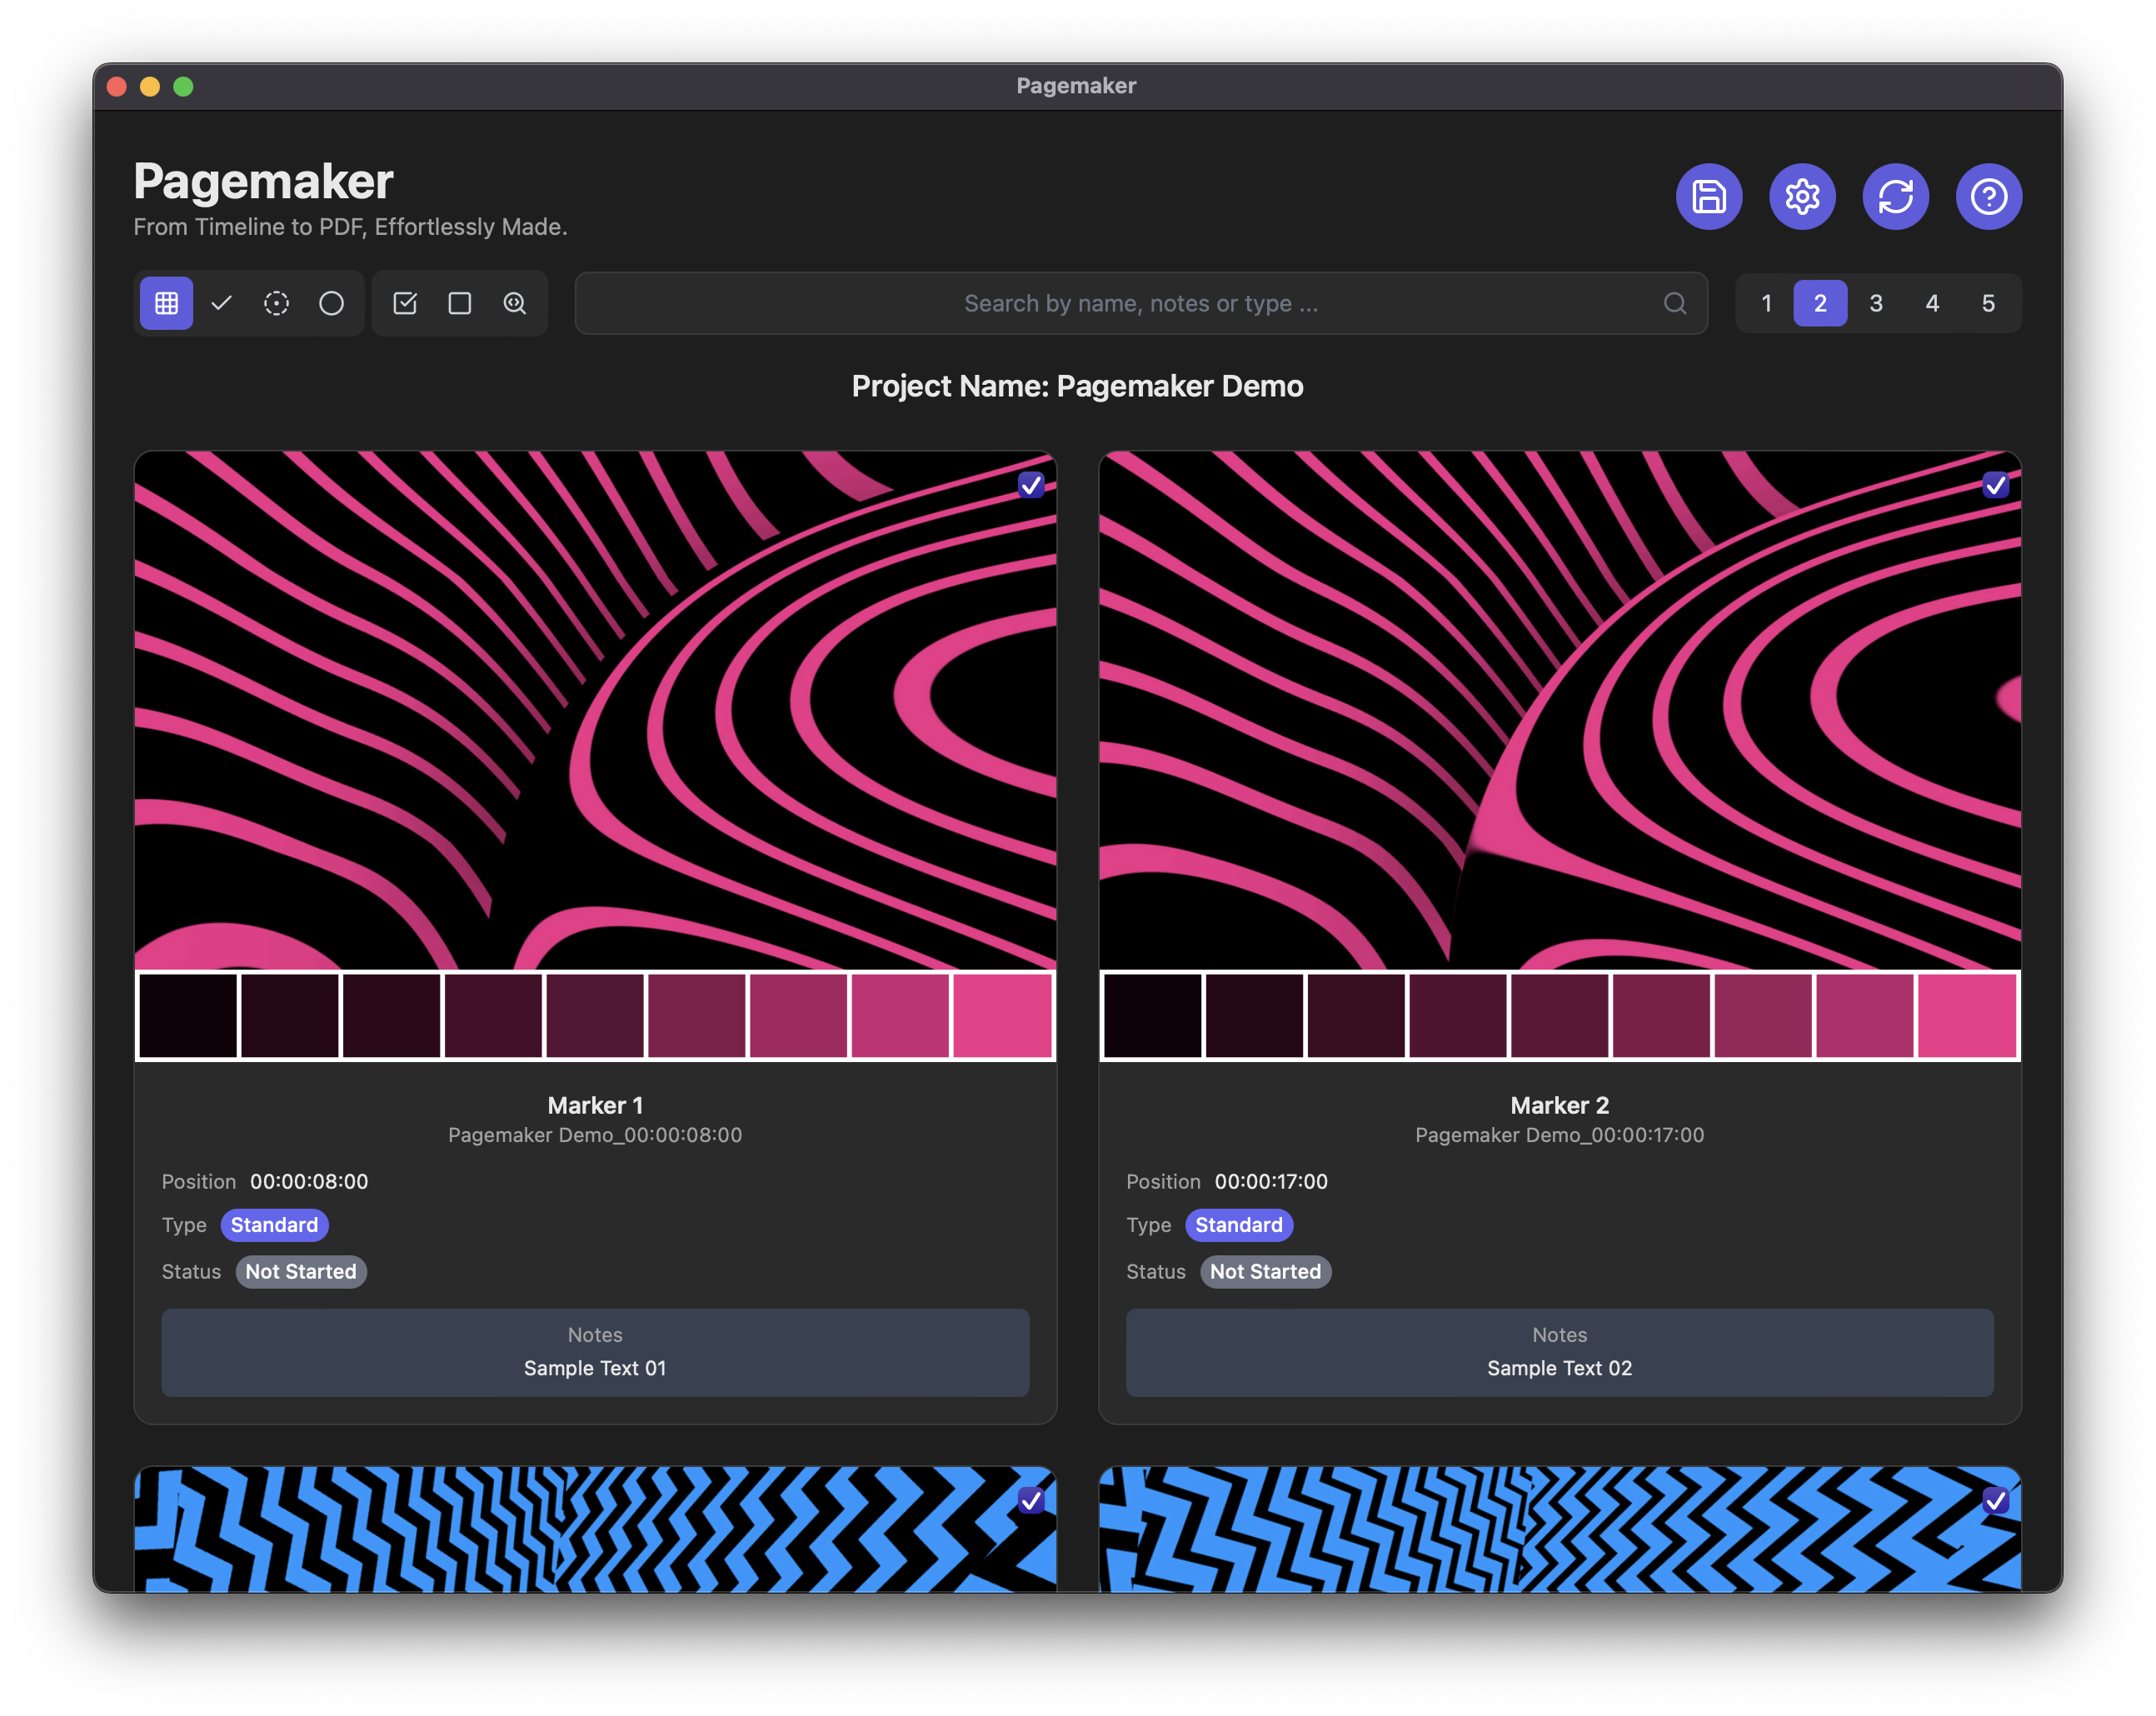Click deselect-all empty square icon

click(460, 303)
